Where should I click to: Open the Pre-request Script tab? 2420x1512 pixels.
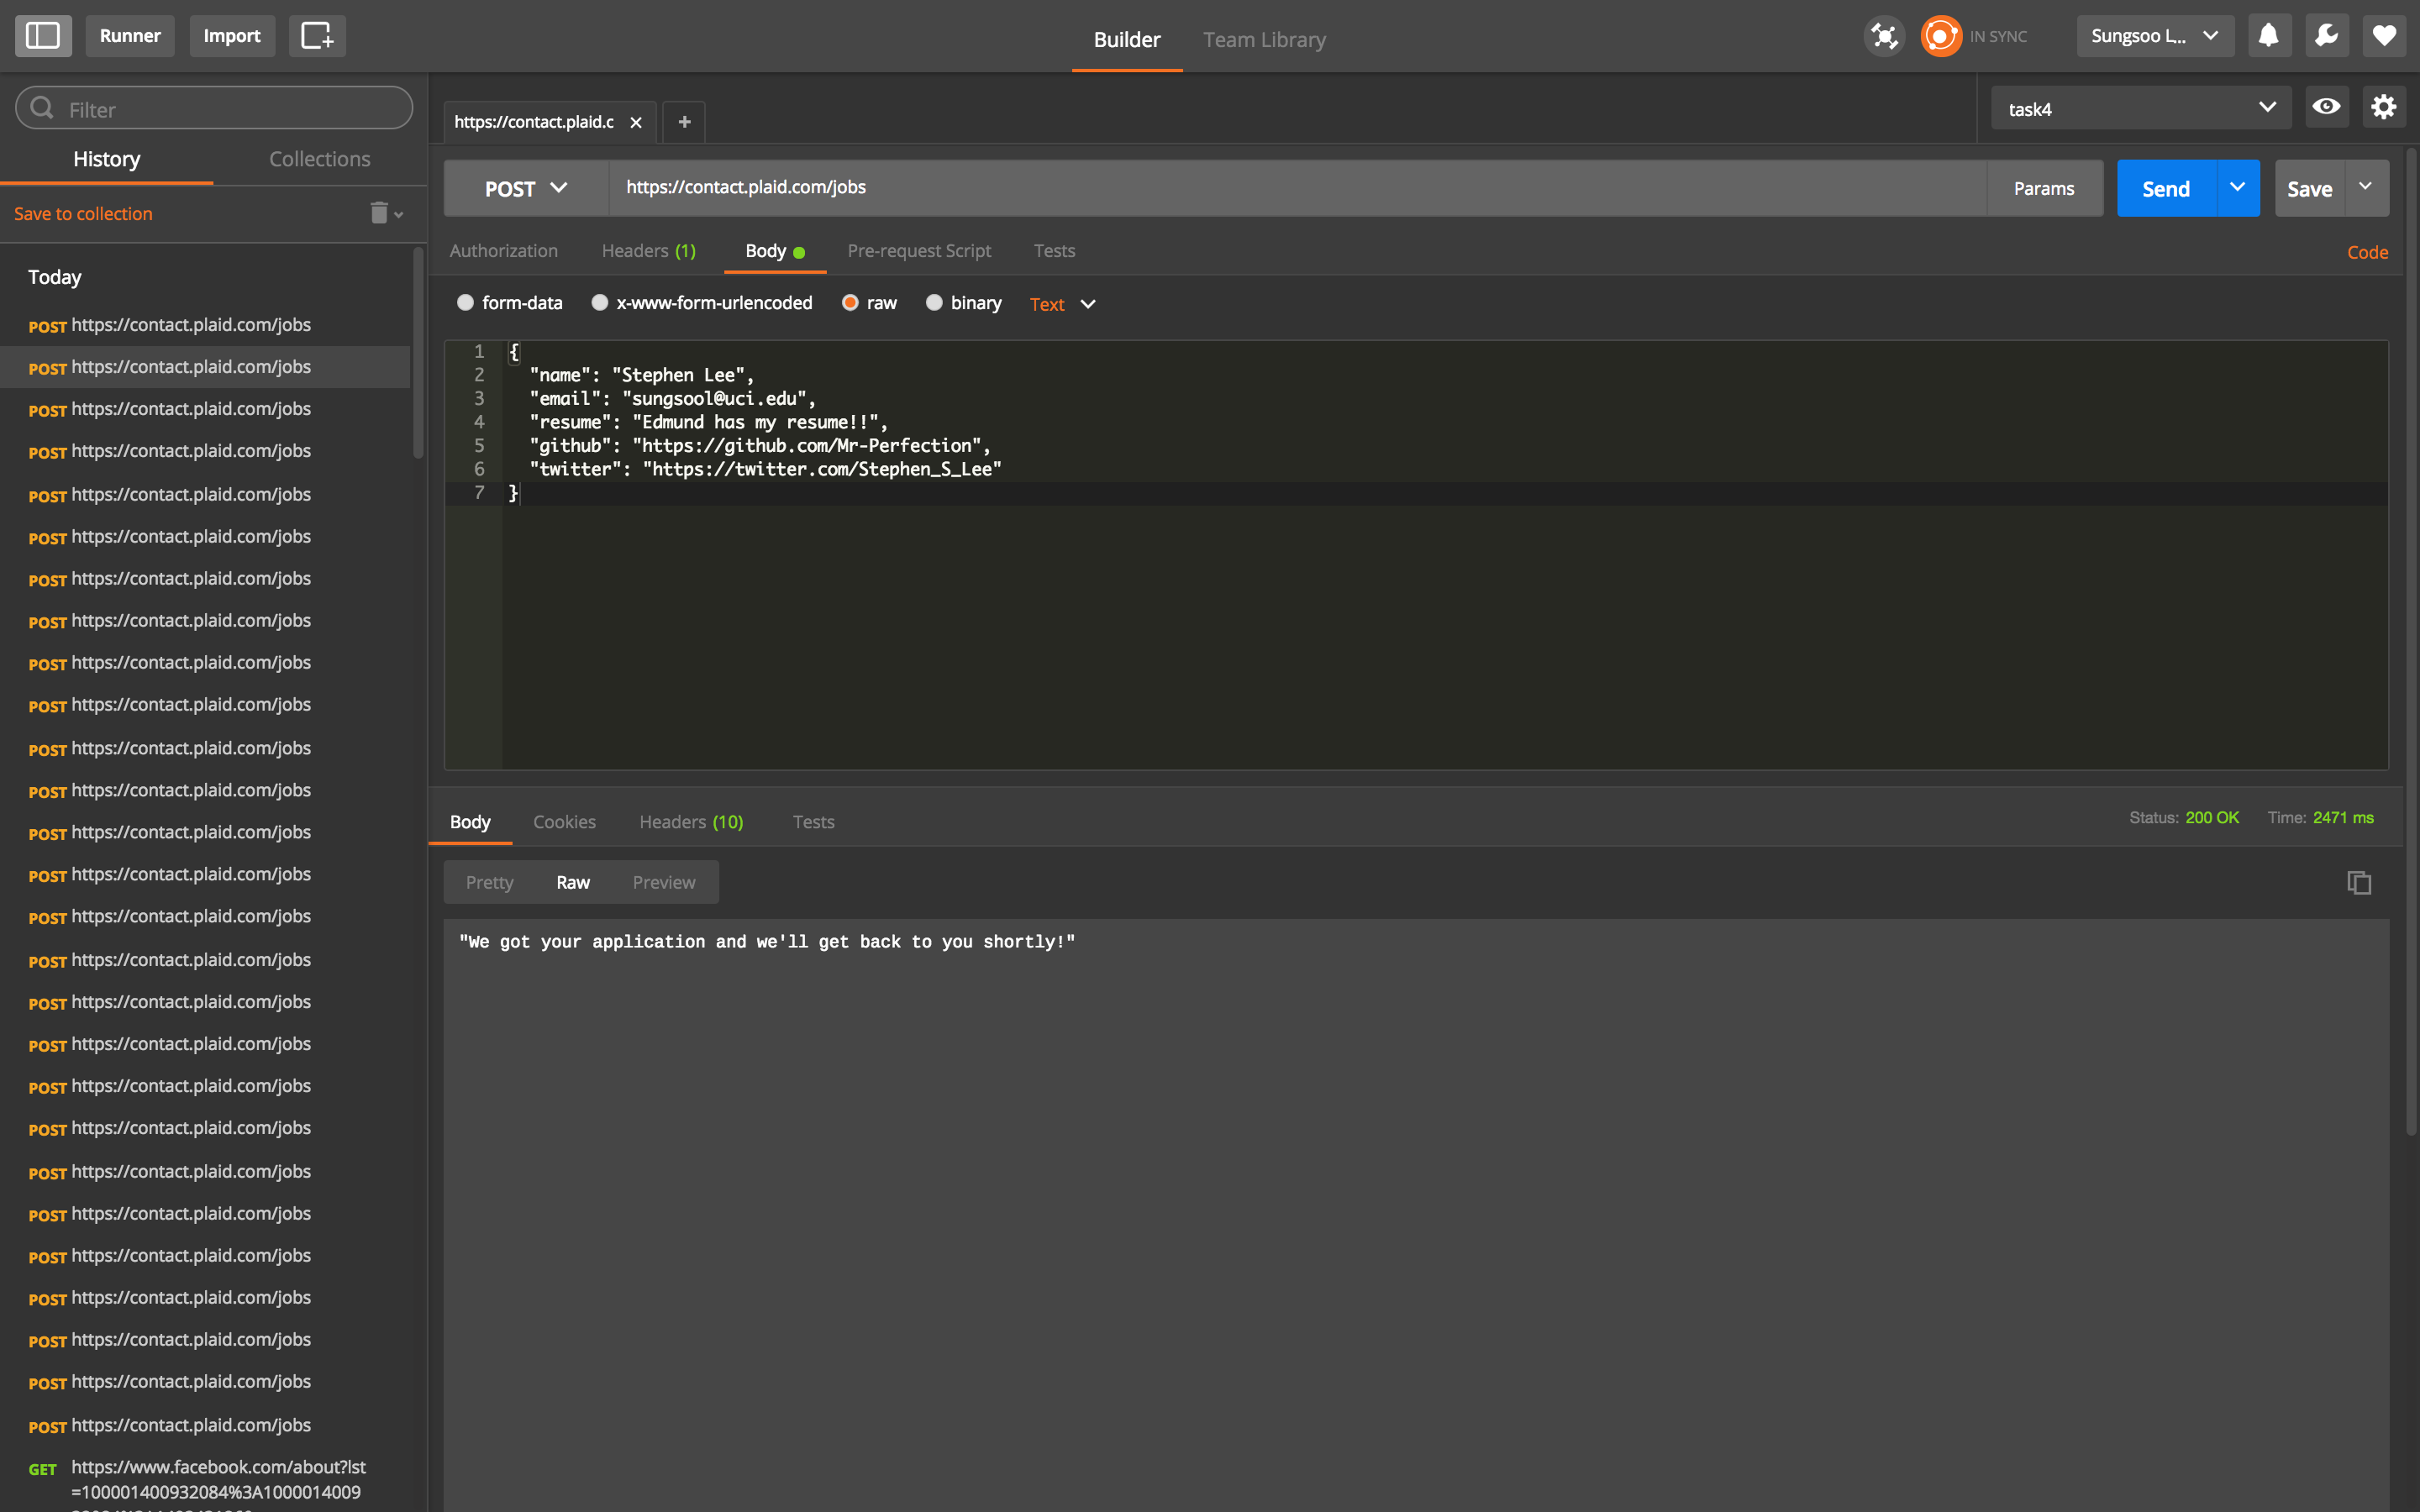point(919,251)
